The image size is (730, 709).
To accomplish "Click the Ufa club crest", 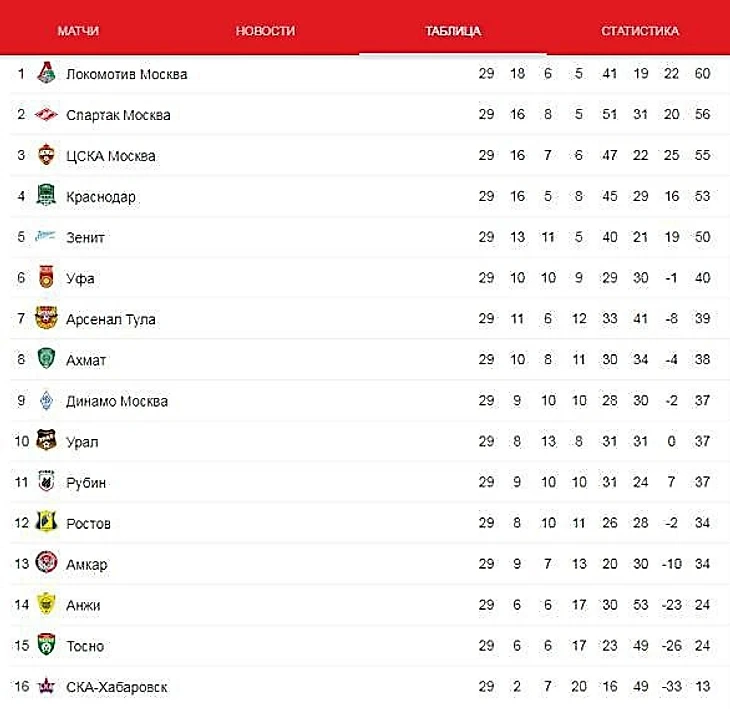I will tap(46, 278).
